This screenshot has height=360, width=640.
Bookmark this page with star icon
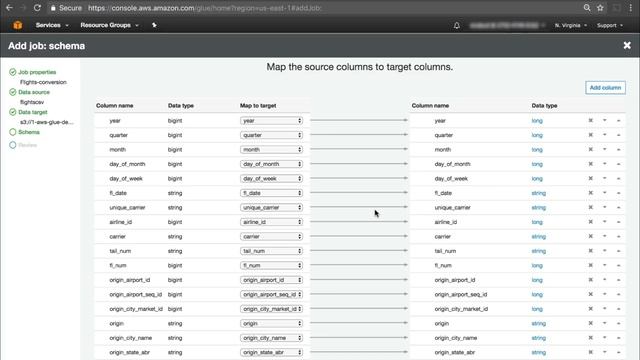[600, 8]
